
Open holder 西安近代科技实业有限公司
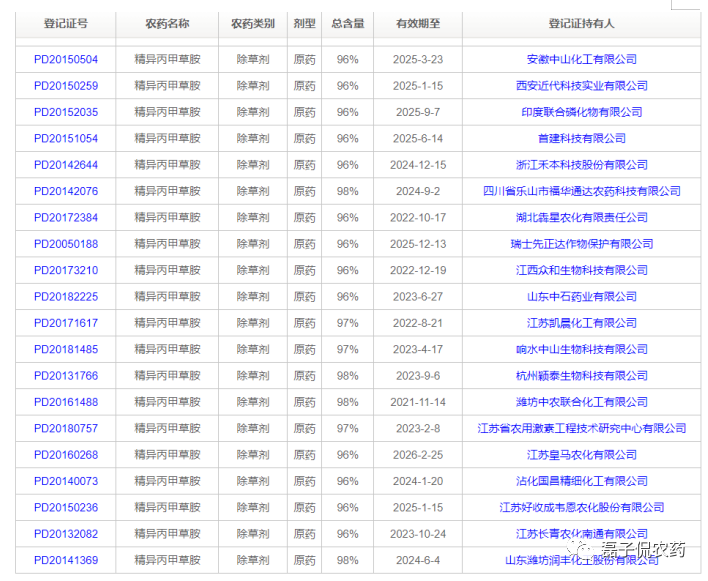582,86
